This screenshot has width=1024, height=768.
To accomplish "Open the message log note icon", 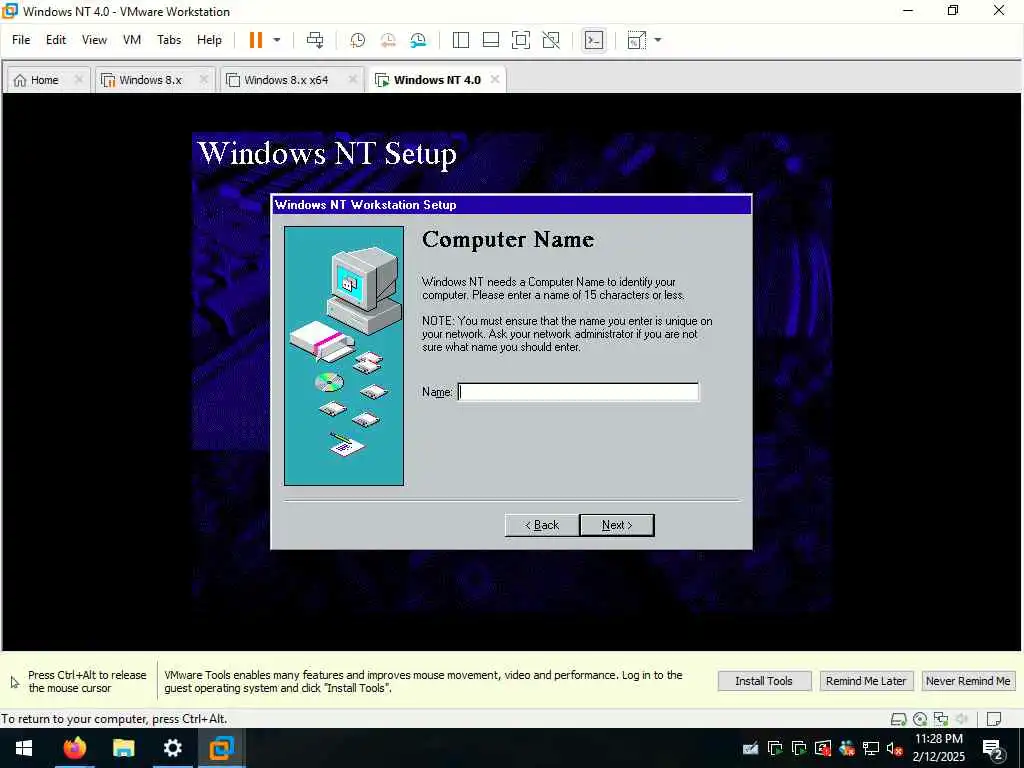I will pos(993,719).
